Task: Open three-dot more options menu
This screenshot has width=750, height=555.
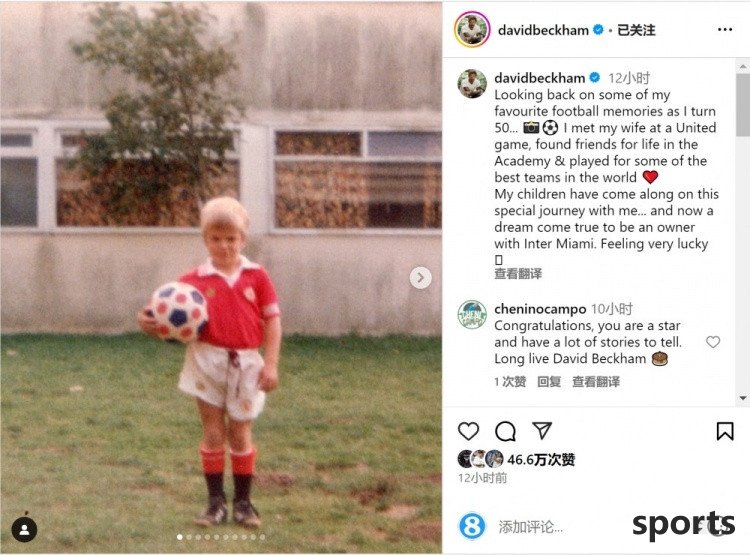Action: pos(725,30)
